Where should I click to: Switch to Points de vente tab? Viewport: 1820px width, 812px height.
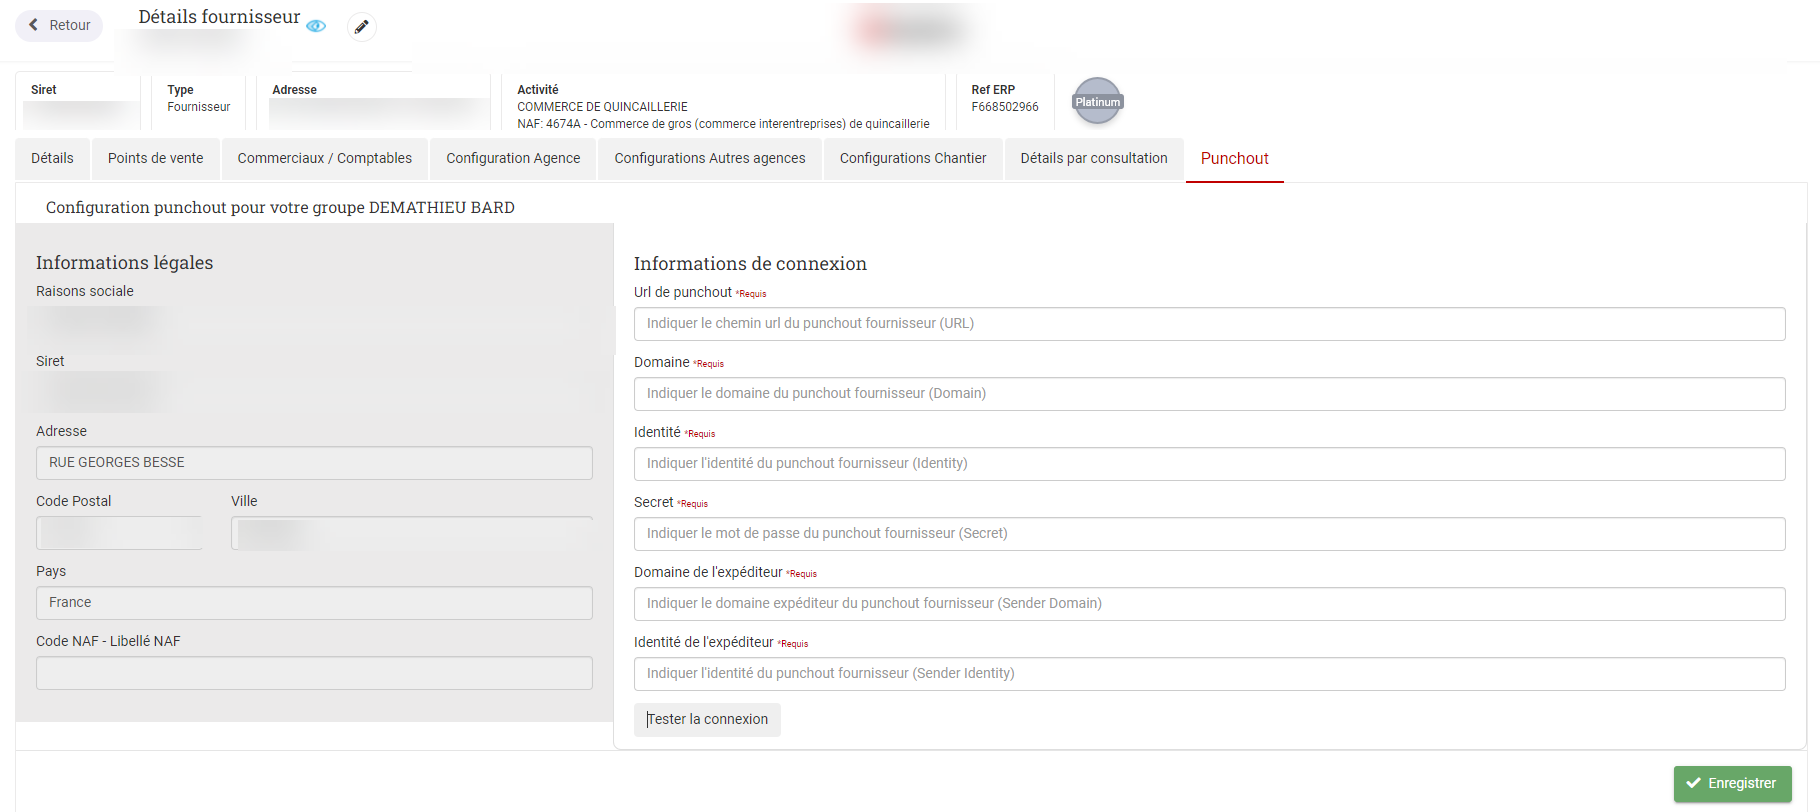[x=155, y=158]
